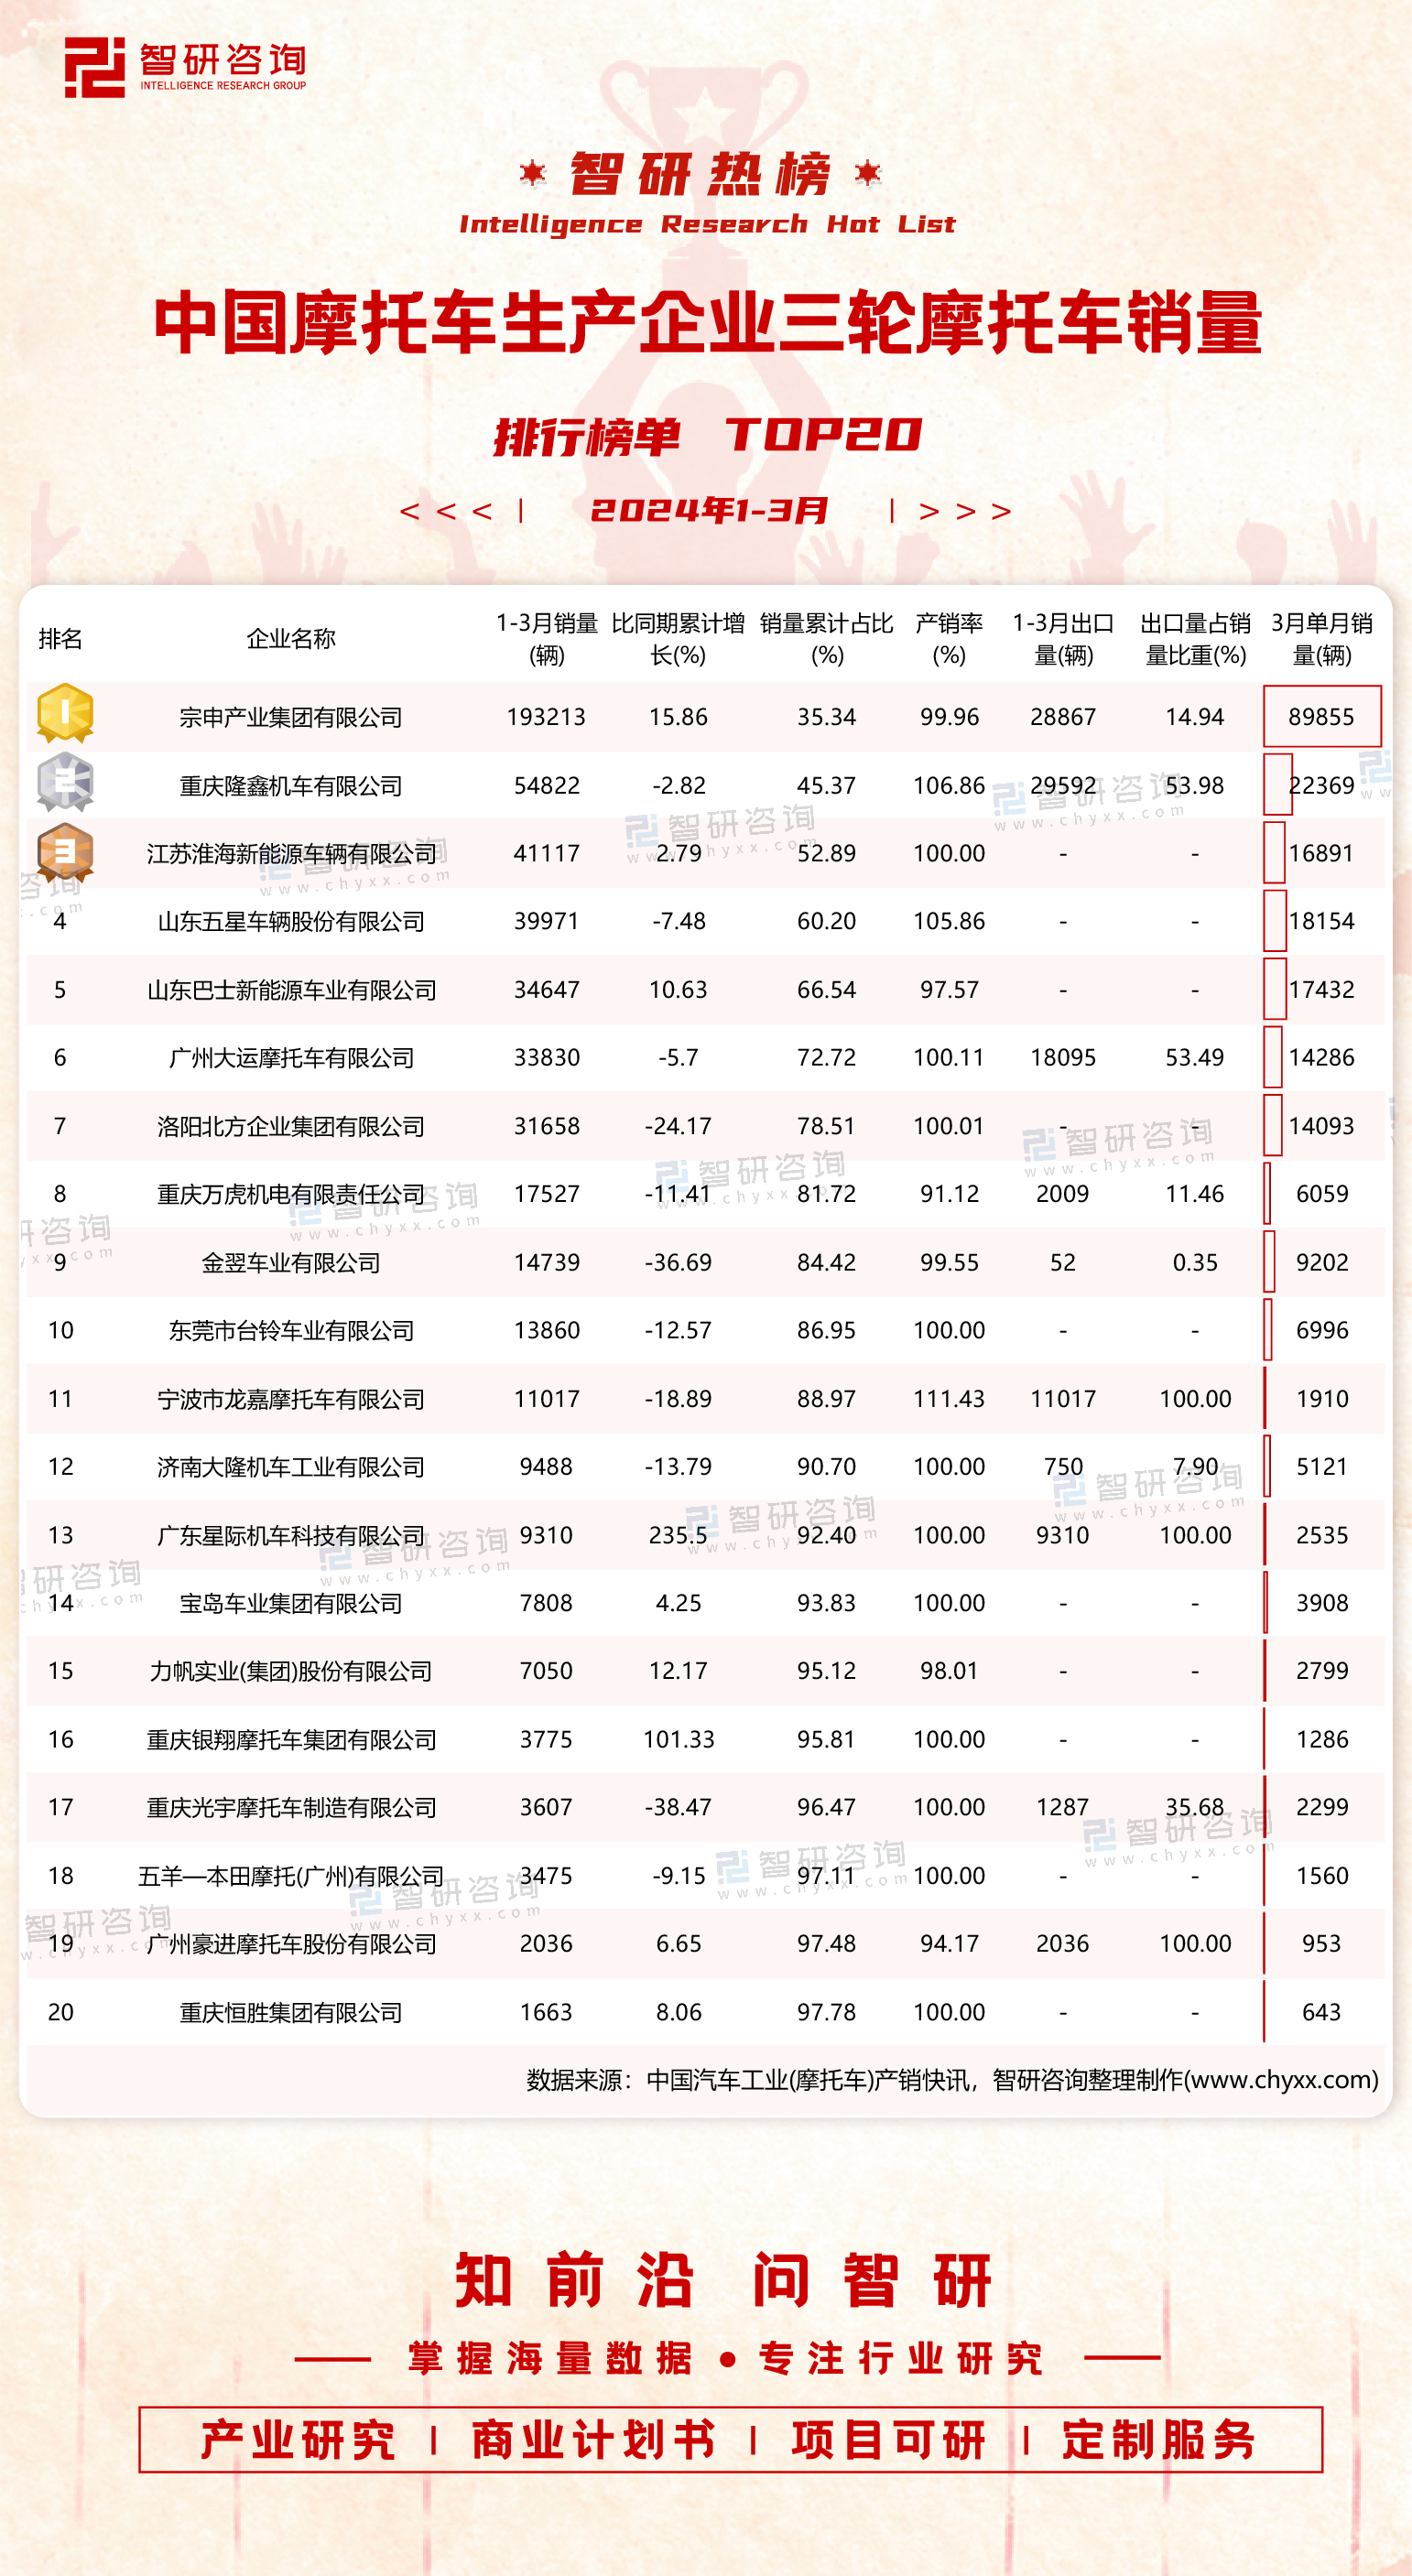
Task: Click 力帆实业(集团)股份有限公司 company name
Action: [x=291, y=1671]
